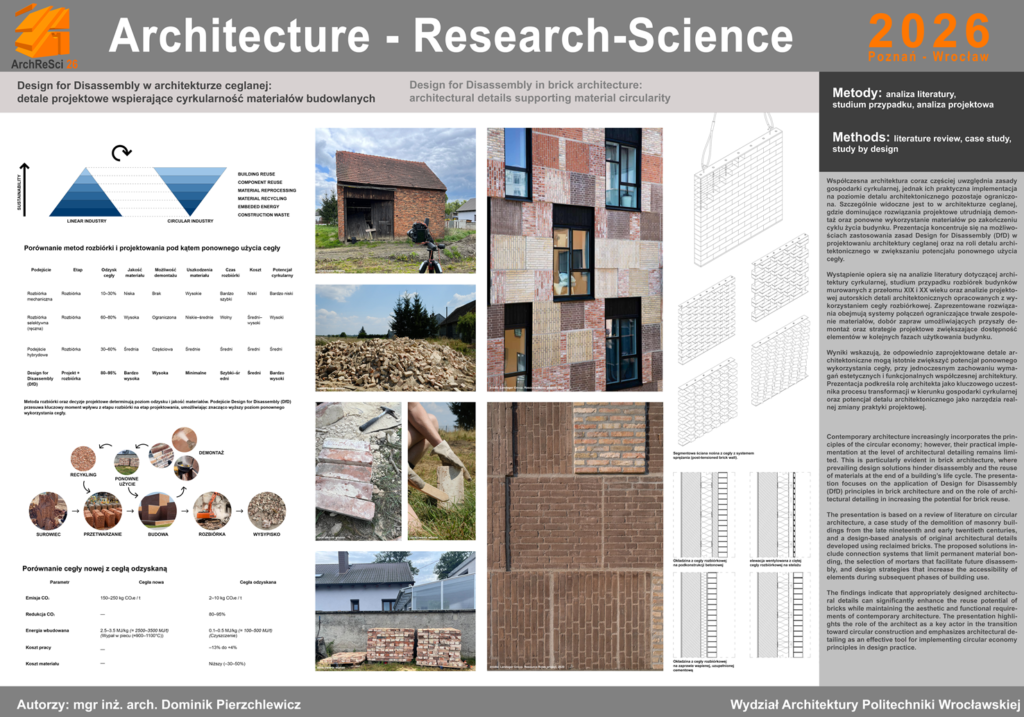Click the Recykling circle image
This screenshot has width=1024, height=717.
pyautogui.click(x=83, y=459)
